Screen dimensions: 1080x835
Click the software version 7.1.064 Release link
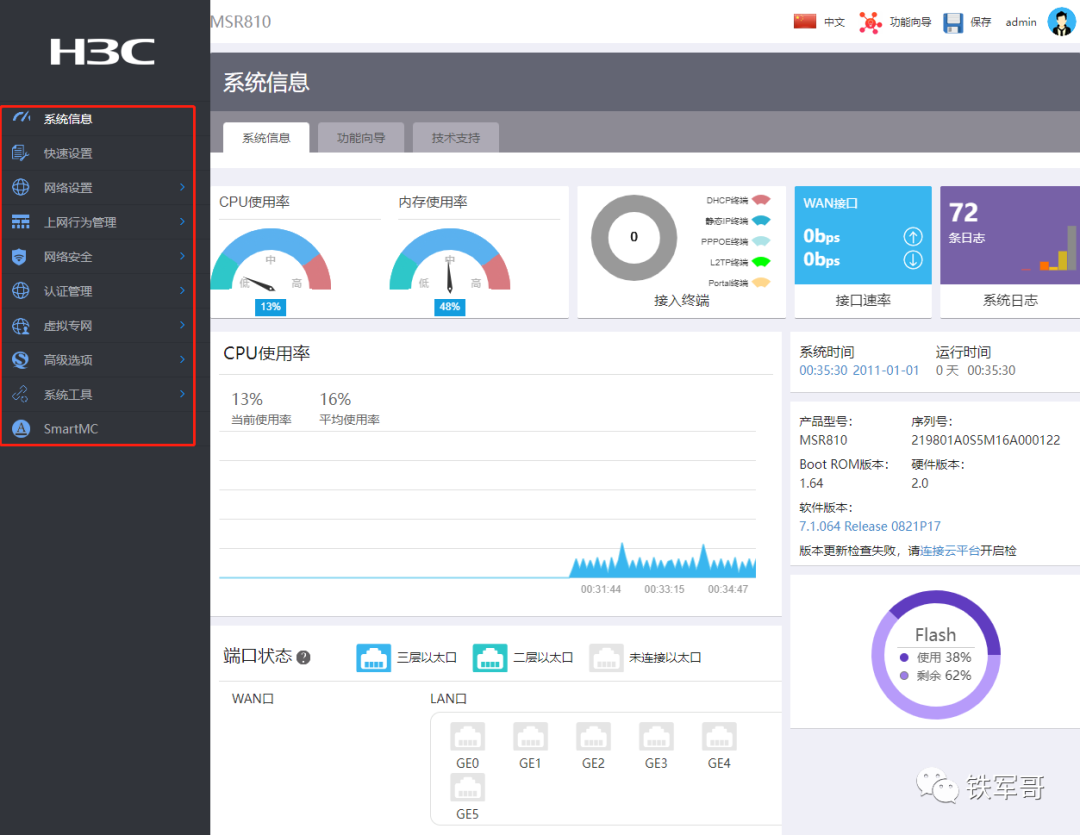point(869,526)
